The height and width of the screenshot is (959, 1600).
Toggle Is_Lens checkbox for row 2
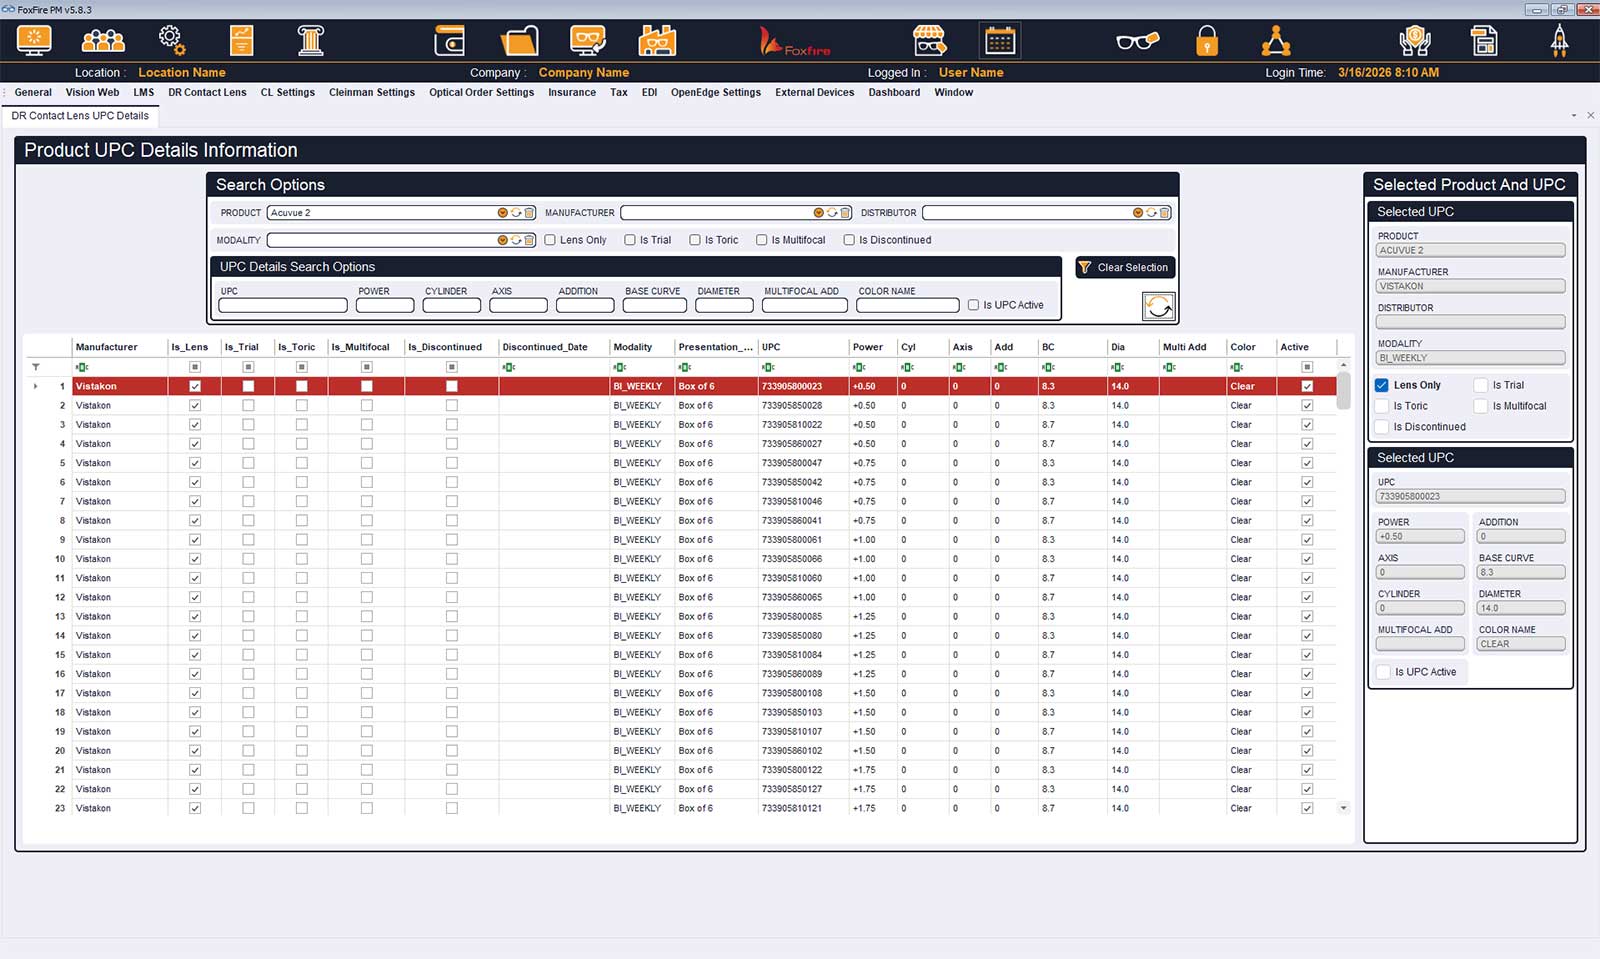point(195,406)
